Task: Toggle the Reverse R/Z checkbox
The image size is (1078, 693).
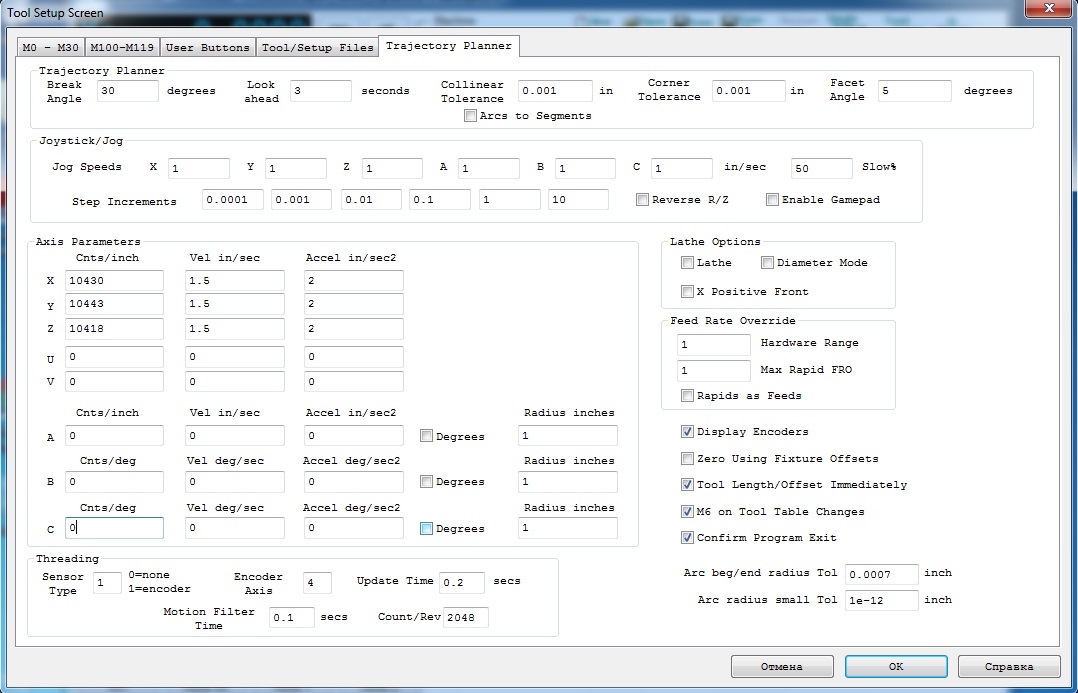Action: pyautogui.click(x=643, y=200)
